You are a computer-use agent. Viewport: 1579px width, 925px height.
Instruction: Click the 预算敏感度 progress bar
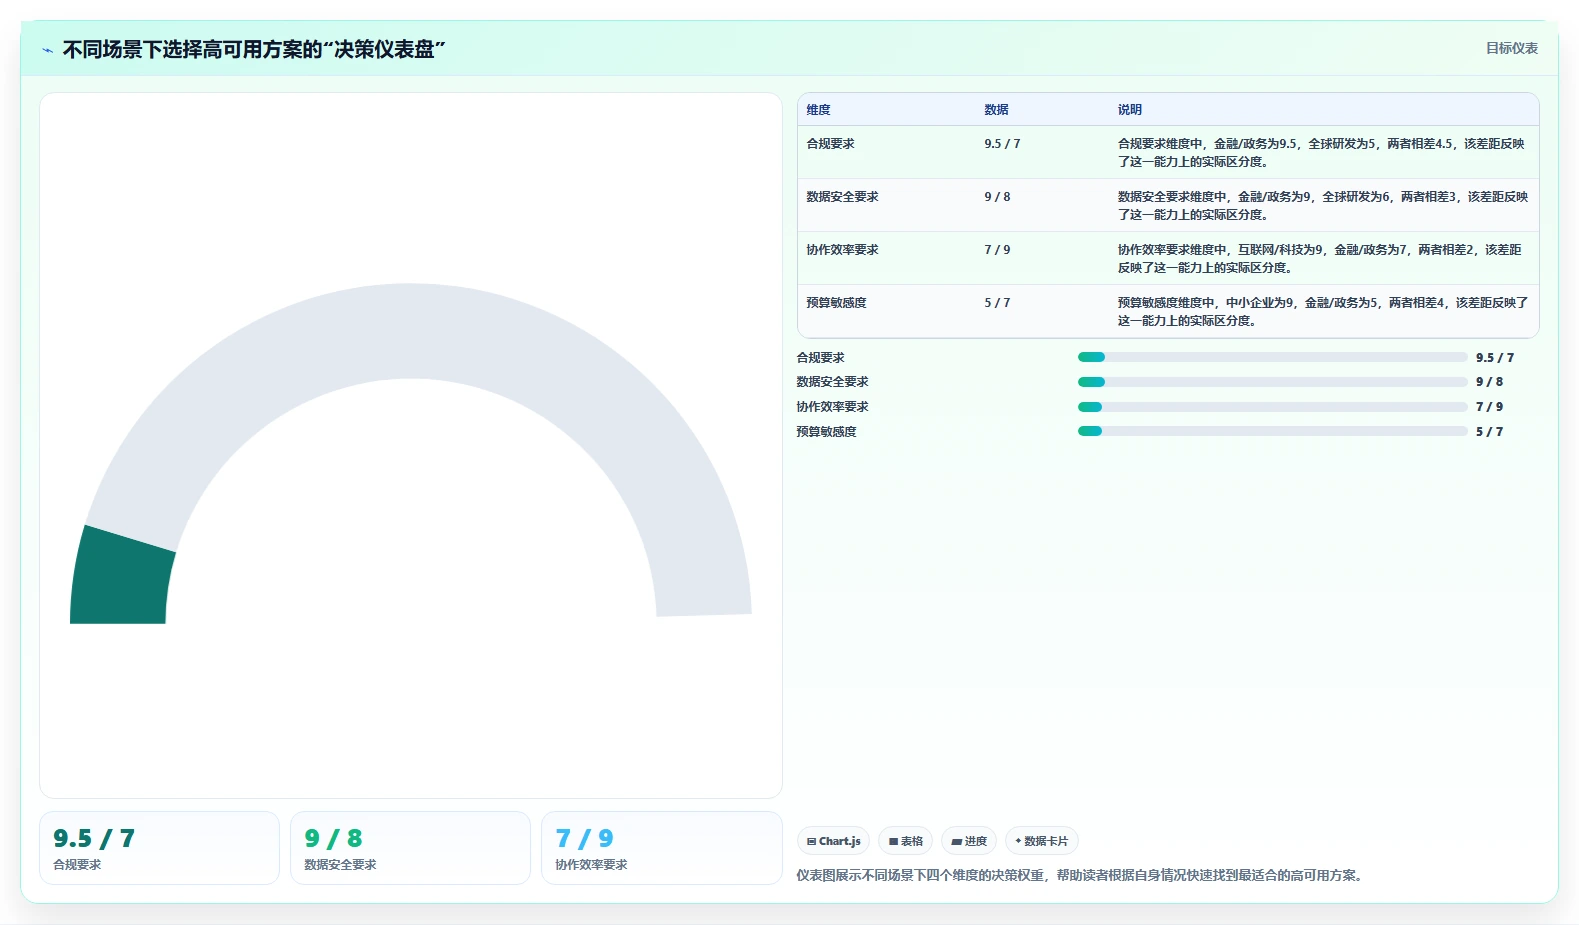1272,431
